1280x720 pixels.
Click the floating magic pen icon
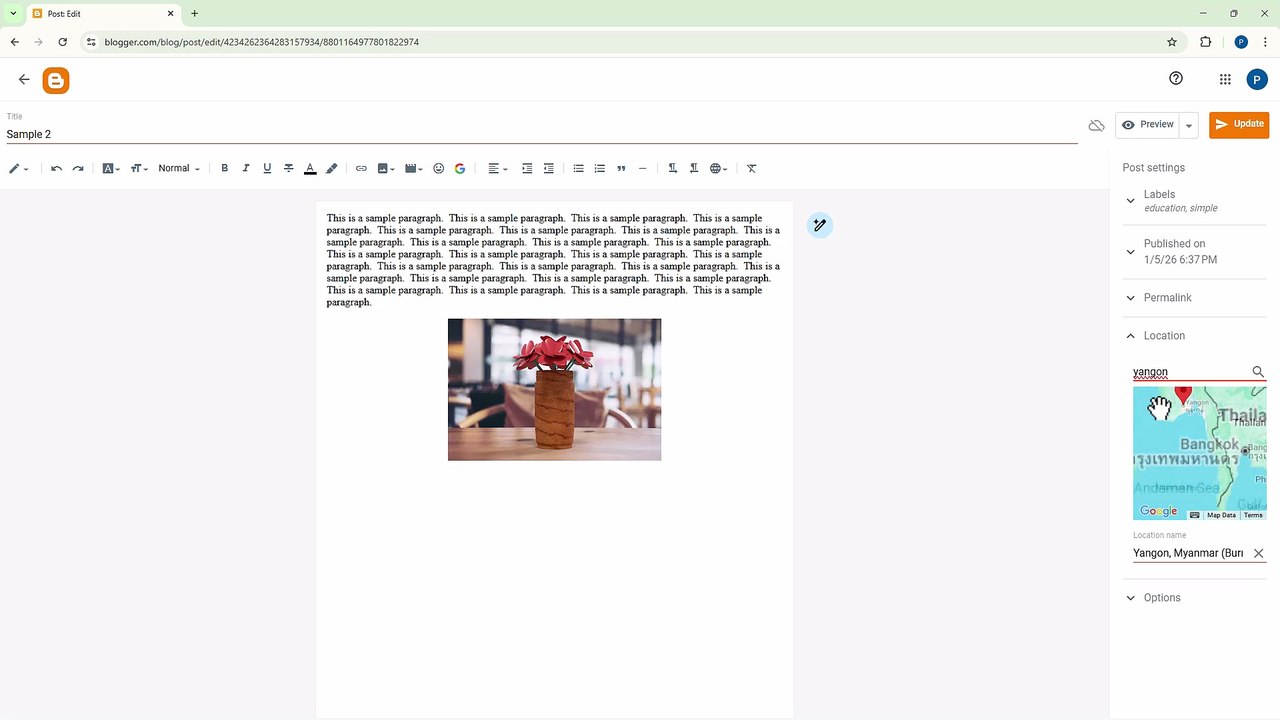click(x=819, y=225)
